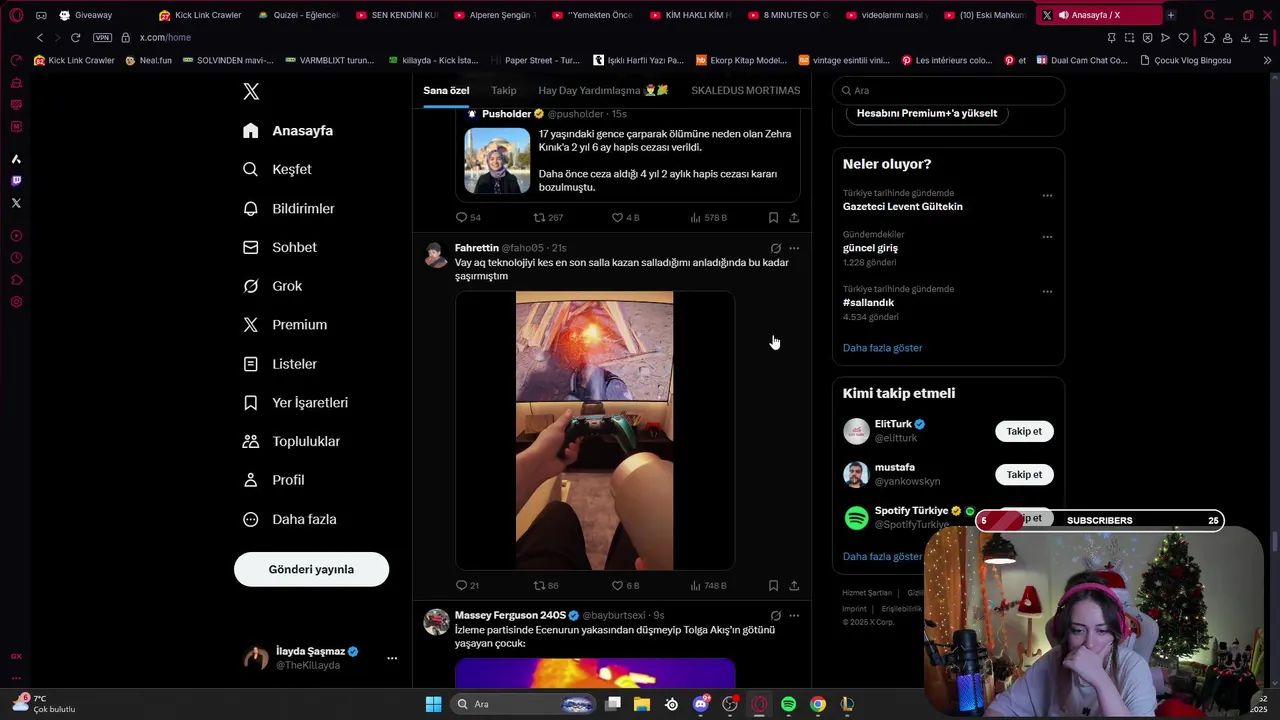This screenshot has height=720, width=1280.
Task: Switch to Takip tab
Action: coord(504,90)
